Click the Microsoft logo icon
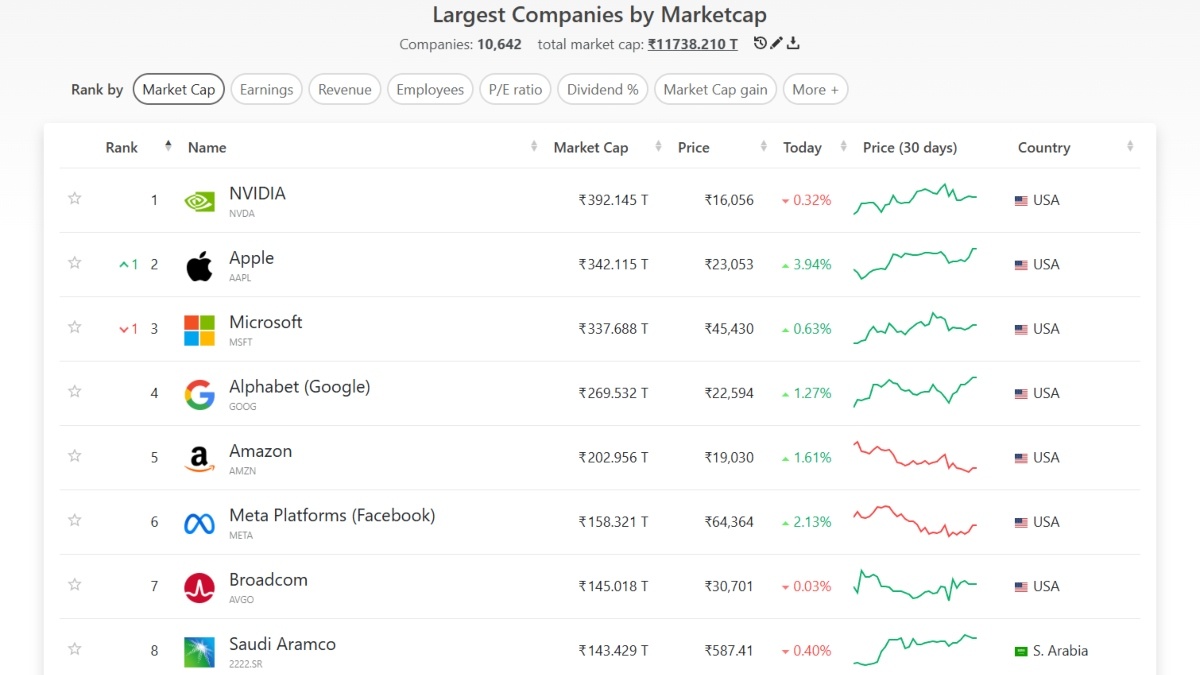Screen dimensions: 1200x675 (x=199, y=329)
